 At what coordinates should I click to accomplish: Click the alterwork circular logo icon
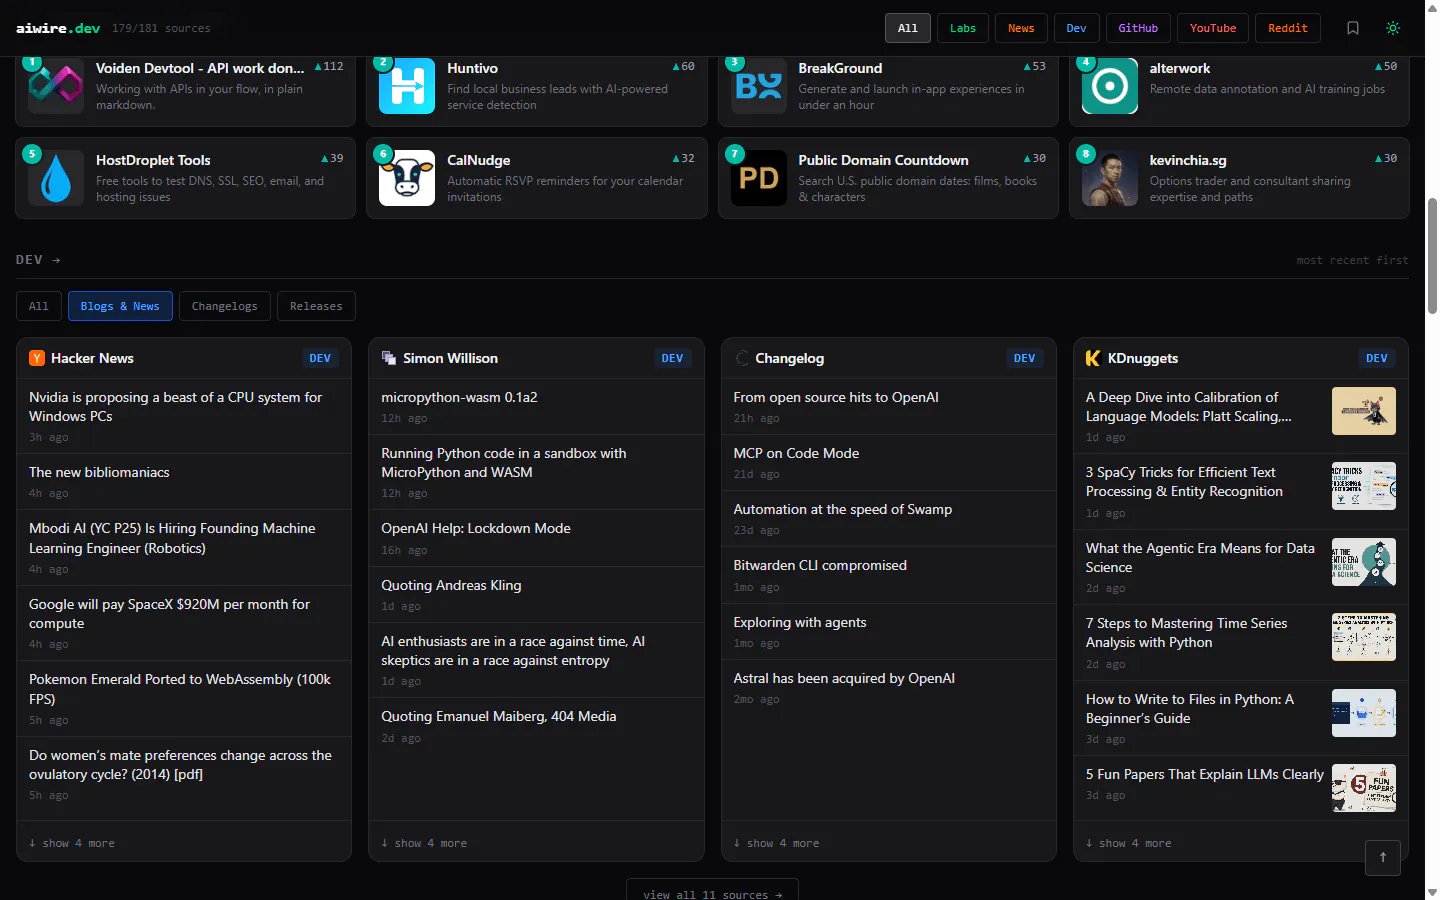coord(1110,86)
